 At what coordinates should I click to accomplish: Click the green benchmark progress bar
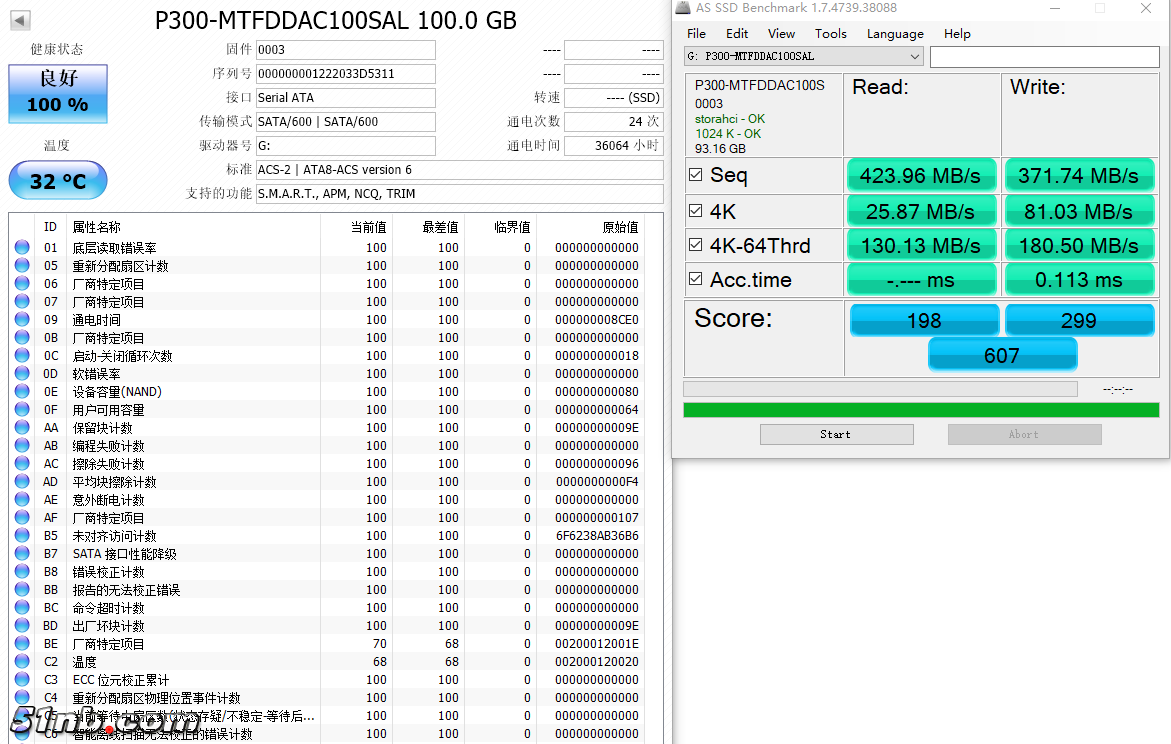click(x=920, y=410)
